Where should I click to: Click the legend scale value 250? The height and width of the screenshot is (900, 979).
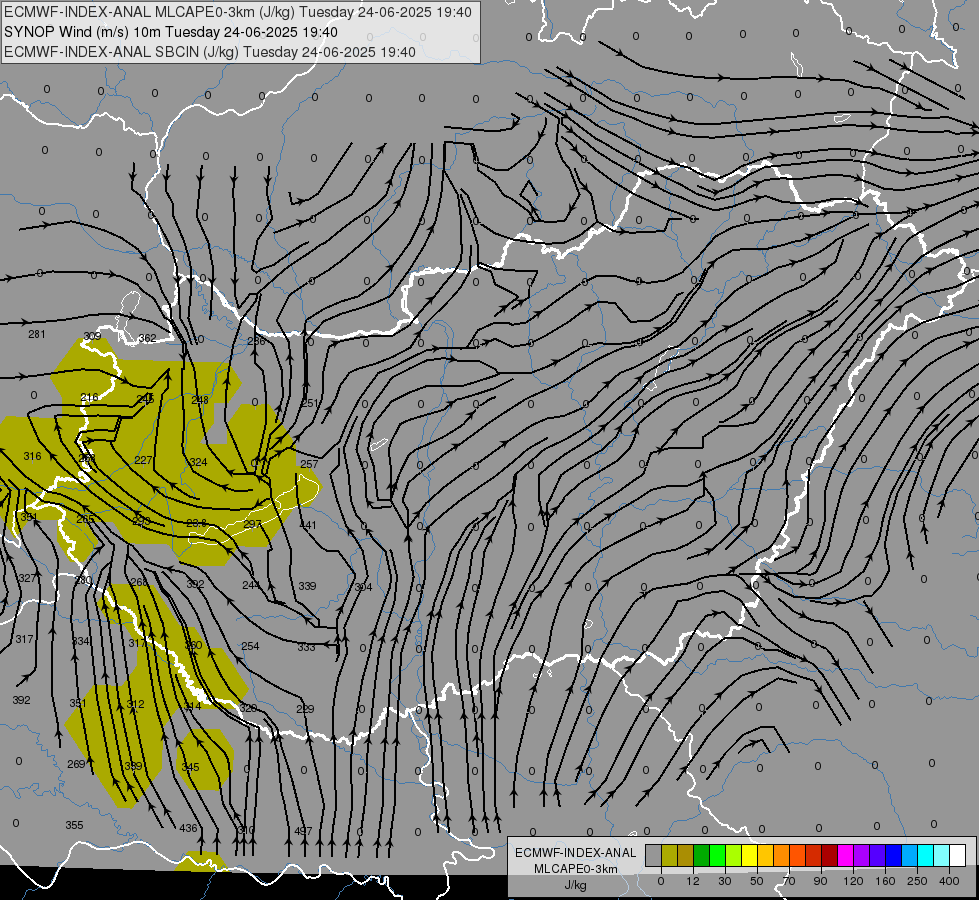point(917,881)
